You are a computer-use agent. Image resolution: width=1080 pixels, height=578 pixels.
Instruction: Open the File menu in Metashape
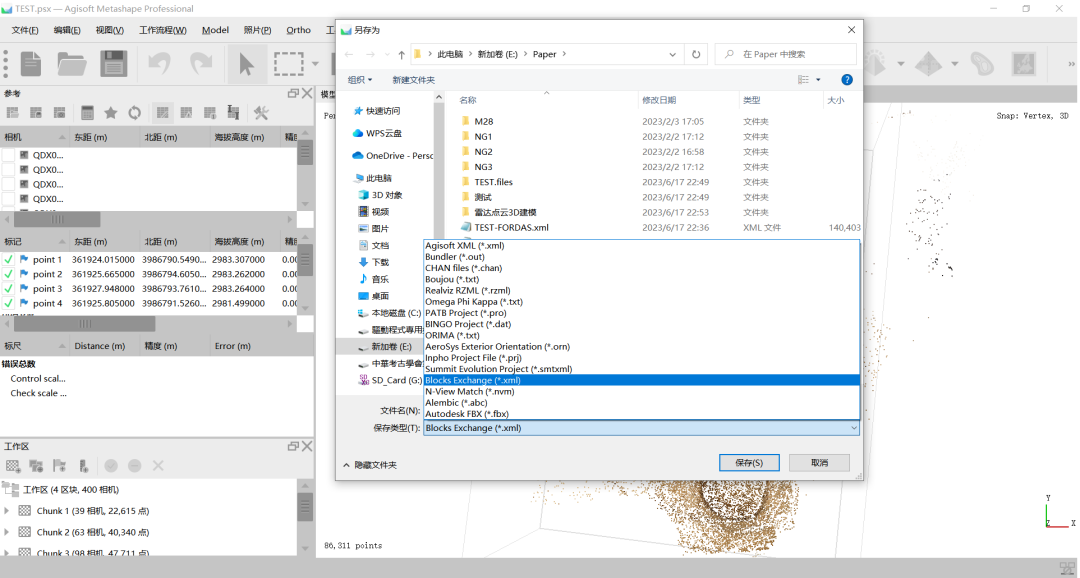[x=25, y=30]
